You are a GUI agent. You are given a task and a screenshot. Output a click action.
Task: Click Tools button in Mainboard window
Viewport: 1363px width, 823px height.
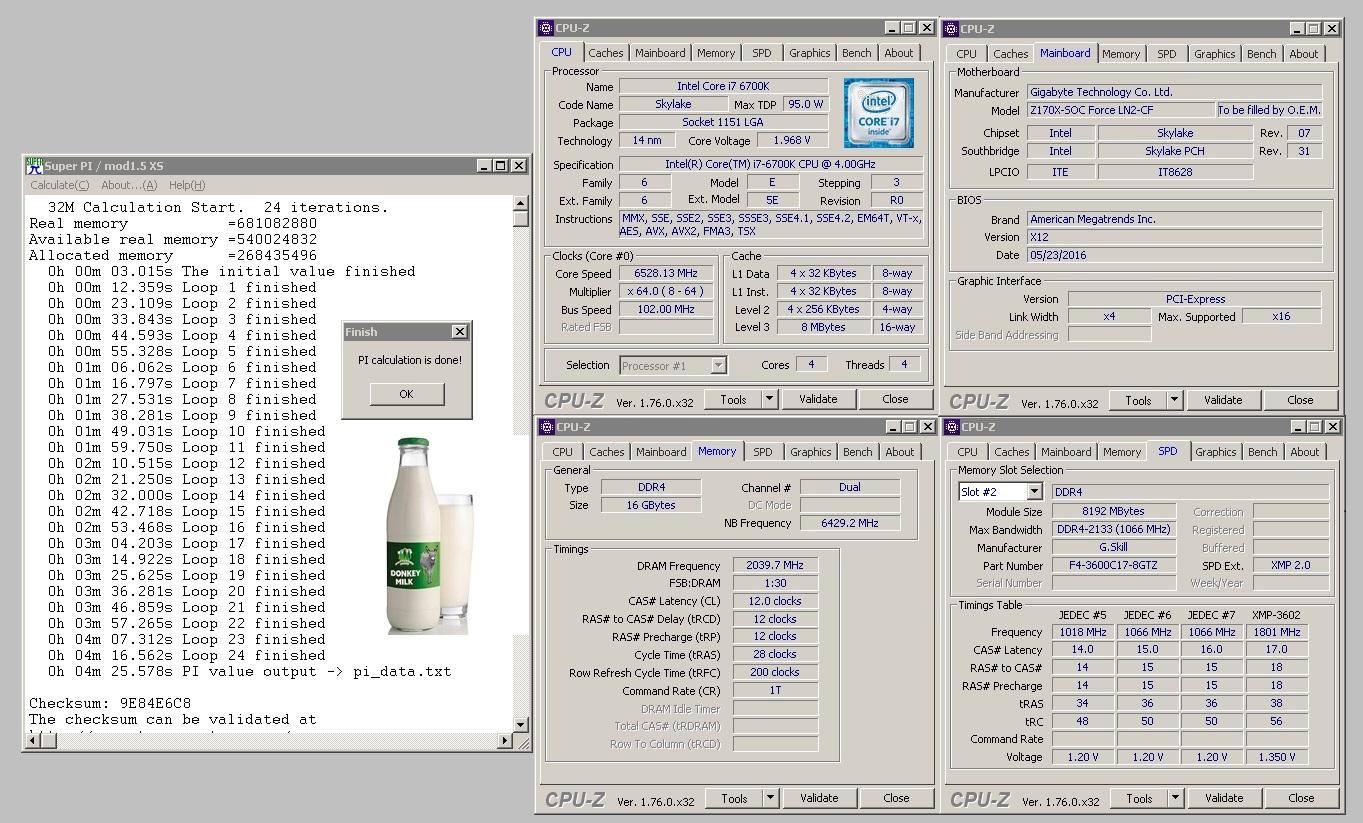[x=1138, y=400]
